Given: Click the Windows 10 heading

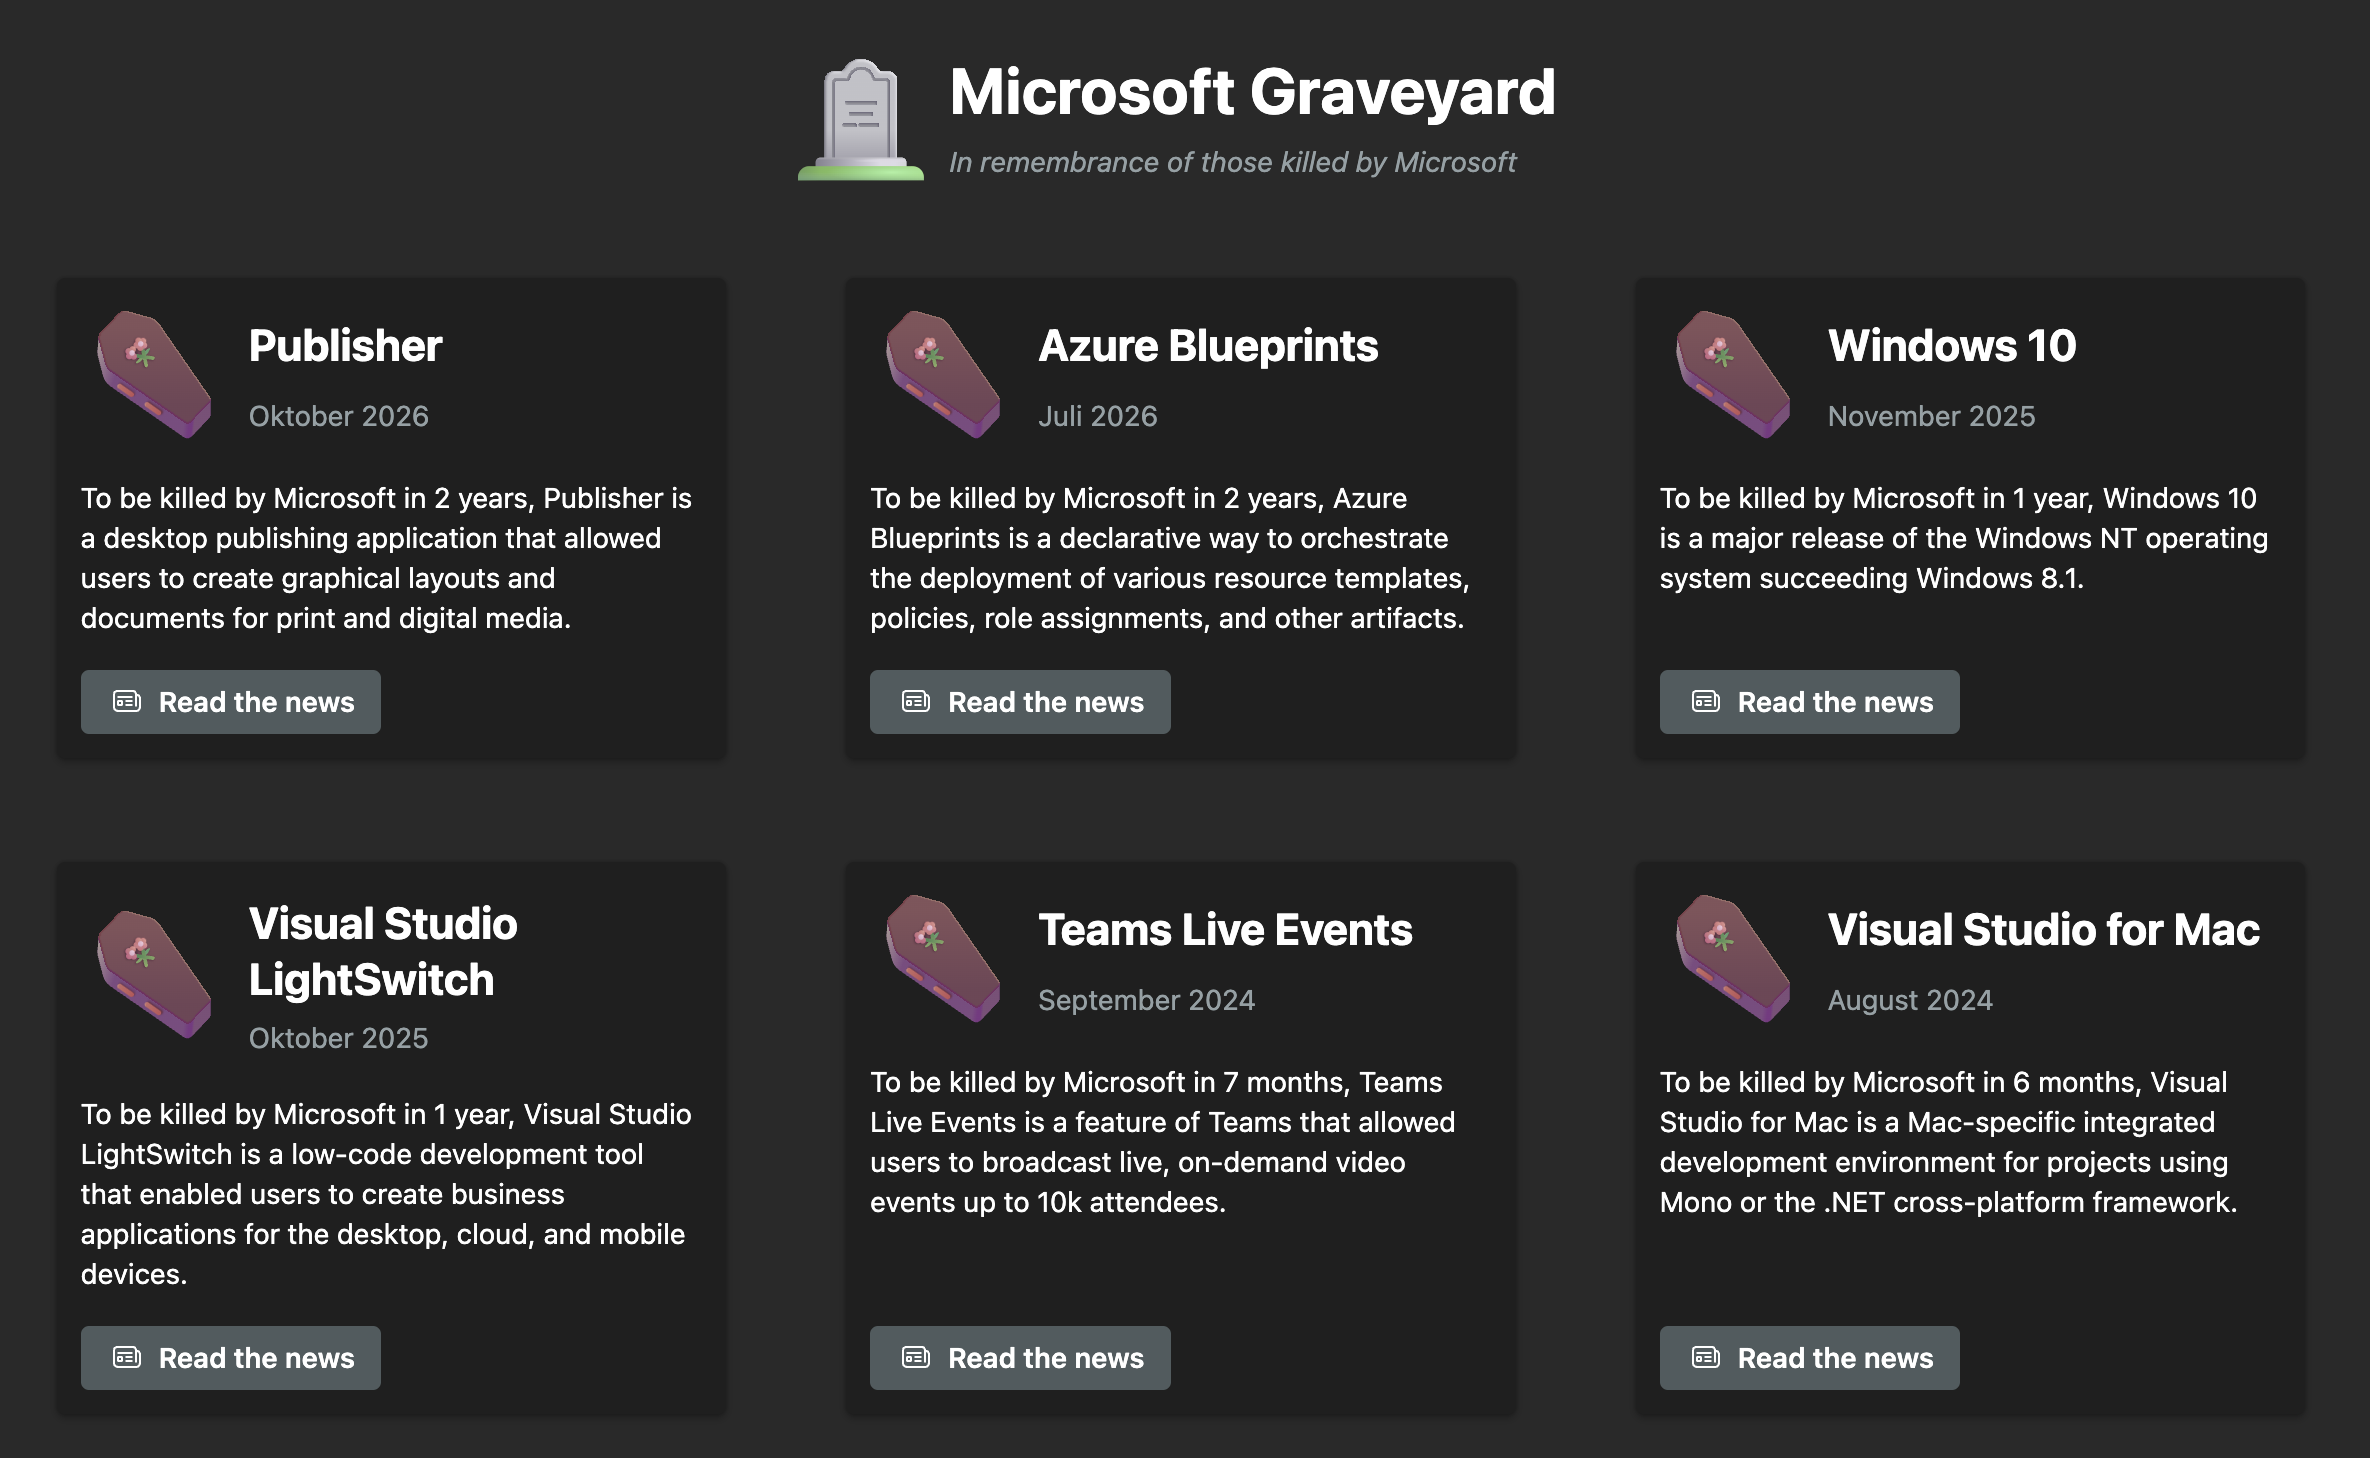Looking at the screenshot, I should 1952,346.
